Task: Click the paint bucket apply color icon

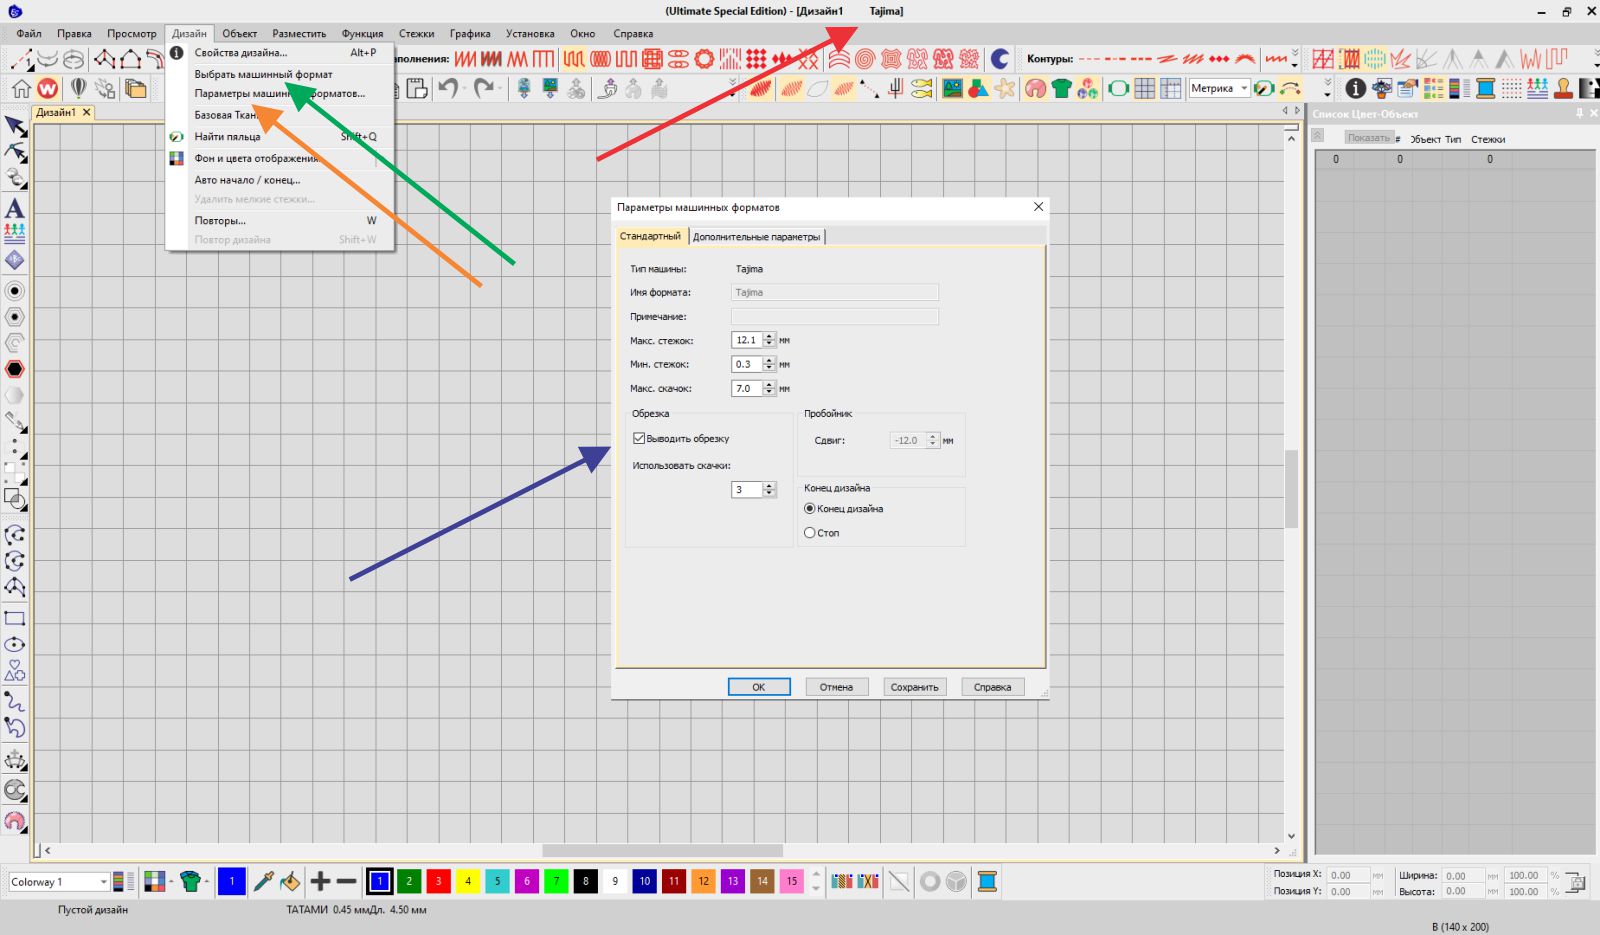Action: (290, 881)
